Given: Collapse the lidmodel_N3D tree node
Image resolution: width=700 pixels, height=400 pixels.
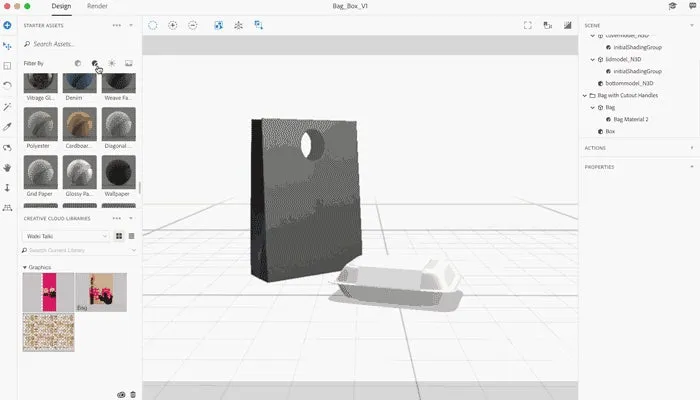Looking at the screenshot, I should (x=592, y=59).
